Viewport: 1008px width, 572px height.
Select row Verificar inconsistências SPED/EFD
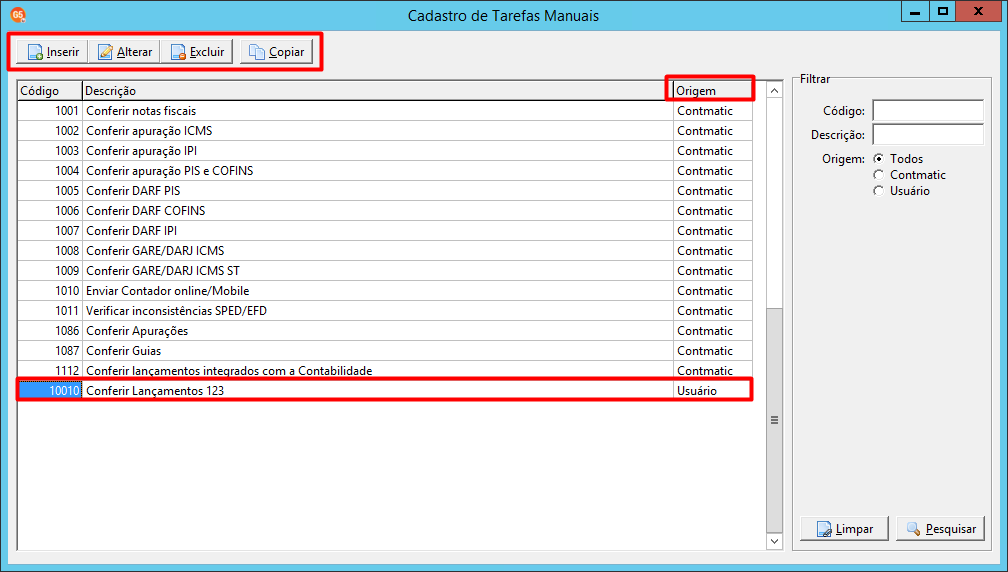(x=385, y=310)
